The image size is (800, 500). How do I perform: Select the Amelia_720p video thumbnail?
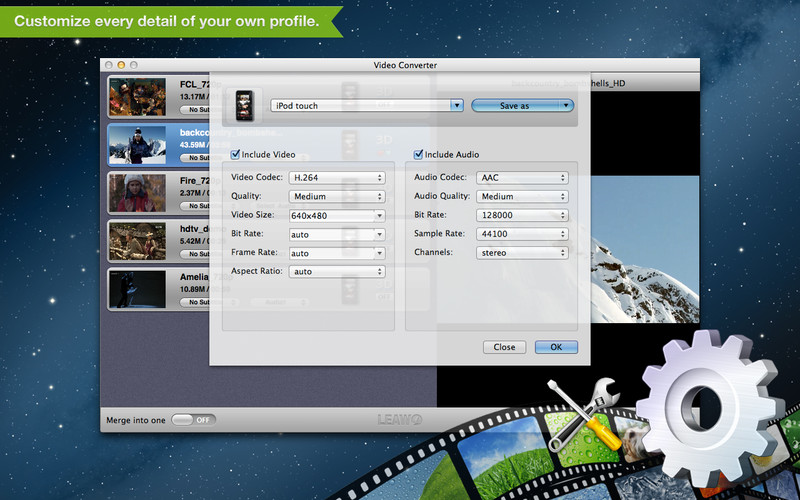137,289
